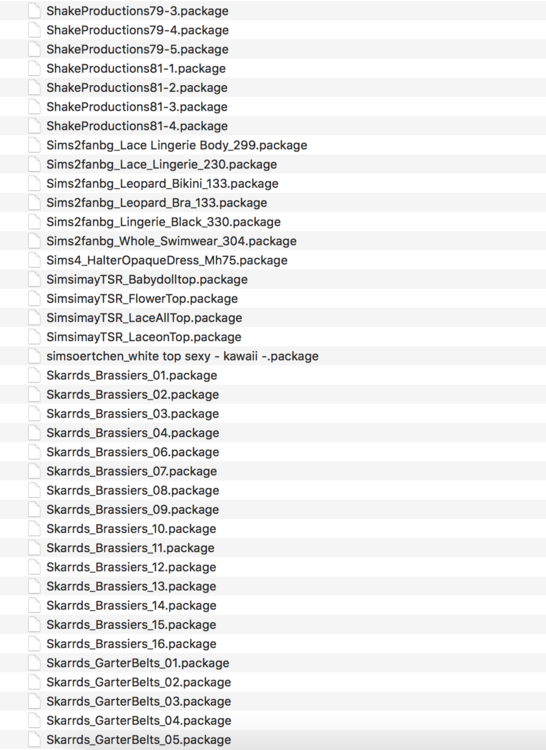Image resolution: width=546 pixels, height=750 pixels.
Task: Click file icon for Skarrds_Brassiers_16.package
Action: (34, 643)
